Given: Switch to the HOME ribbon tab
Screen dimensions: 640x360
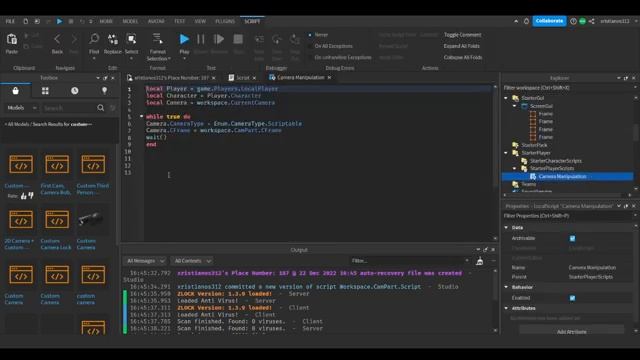Looking at the screenshot, I should pos(106,21).
